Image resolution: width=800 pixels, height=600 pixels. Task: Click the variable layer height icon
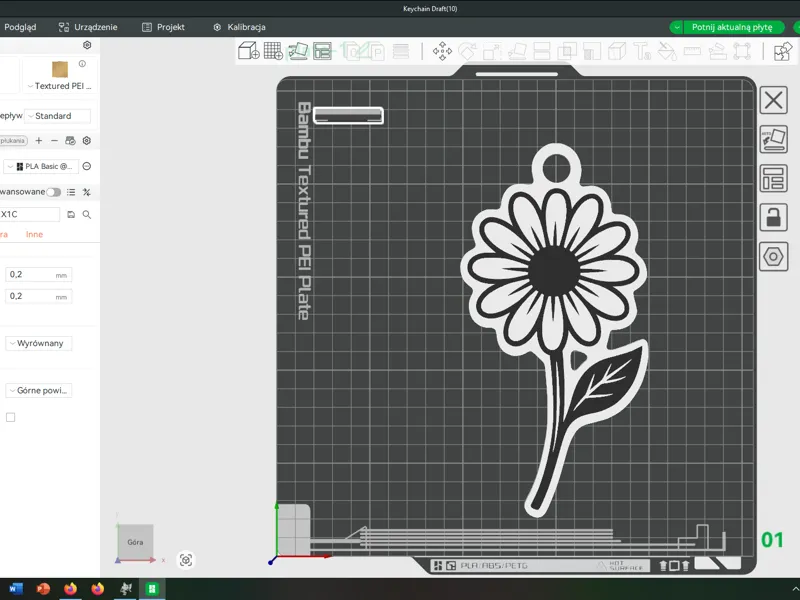point(401,51)
